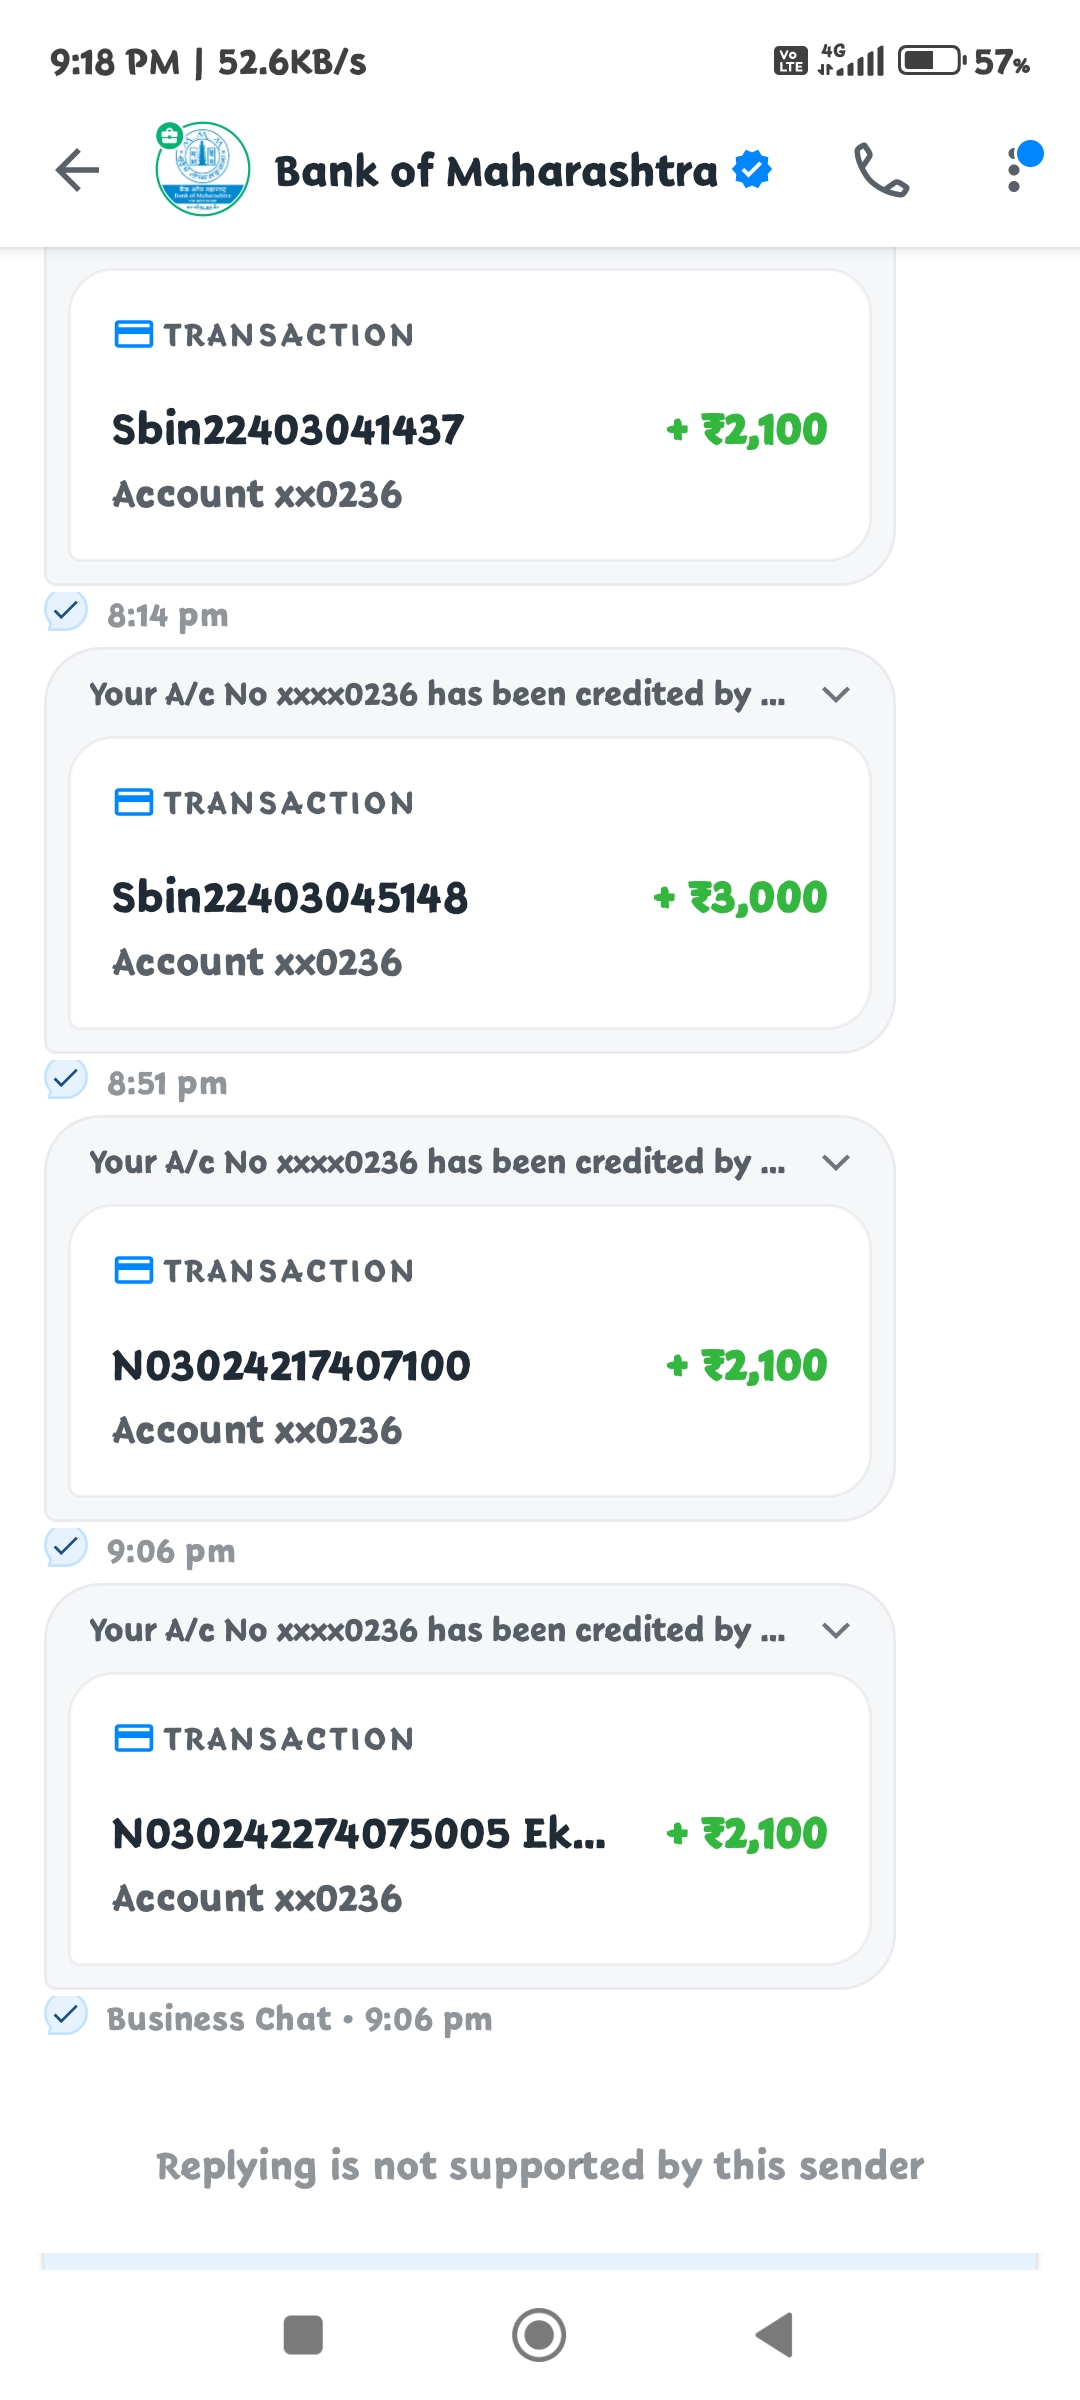Select the checkmark beside 9:06 pm timestamp
The height and width of the screenshot is (2400, 1080).
click(66, 1547)
